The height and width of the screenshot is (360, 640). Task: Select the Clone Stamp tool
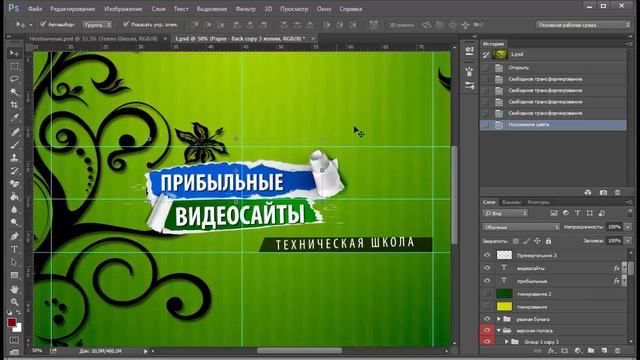click(x=14, y=158)
